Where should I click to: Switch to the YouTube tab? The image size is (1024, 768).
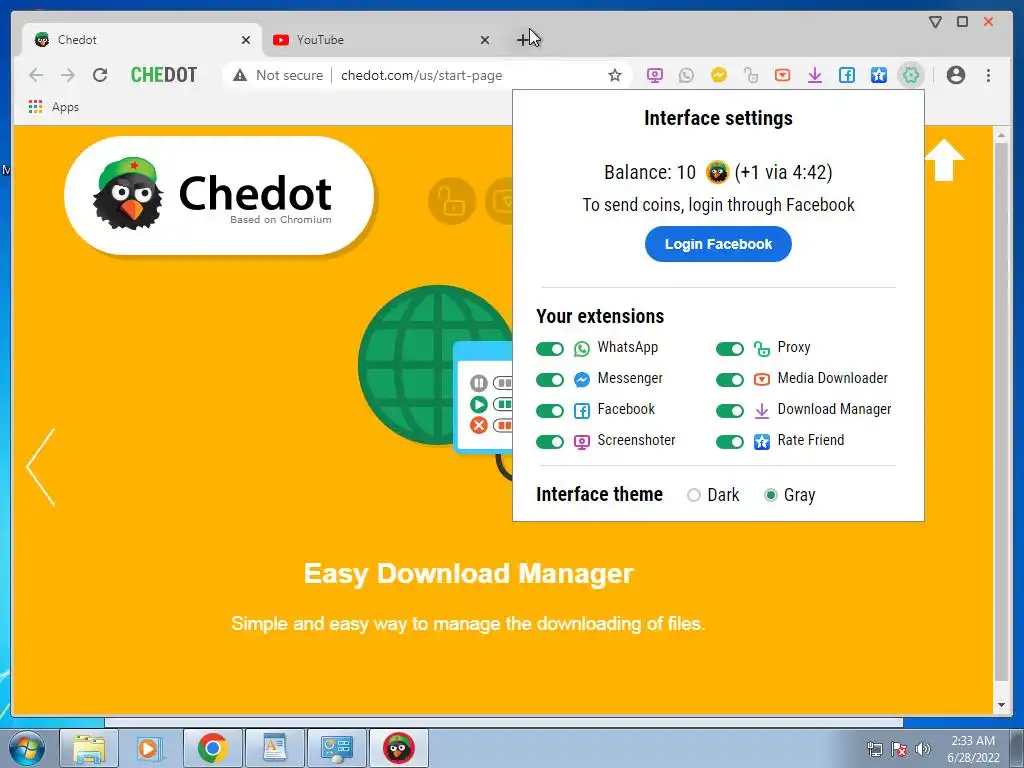tap(382, 40)
